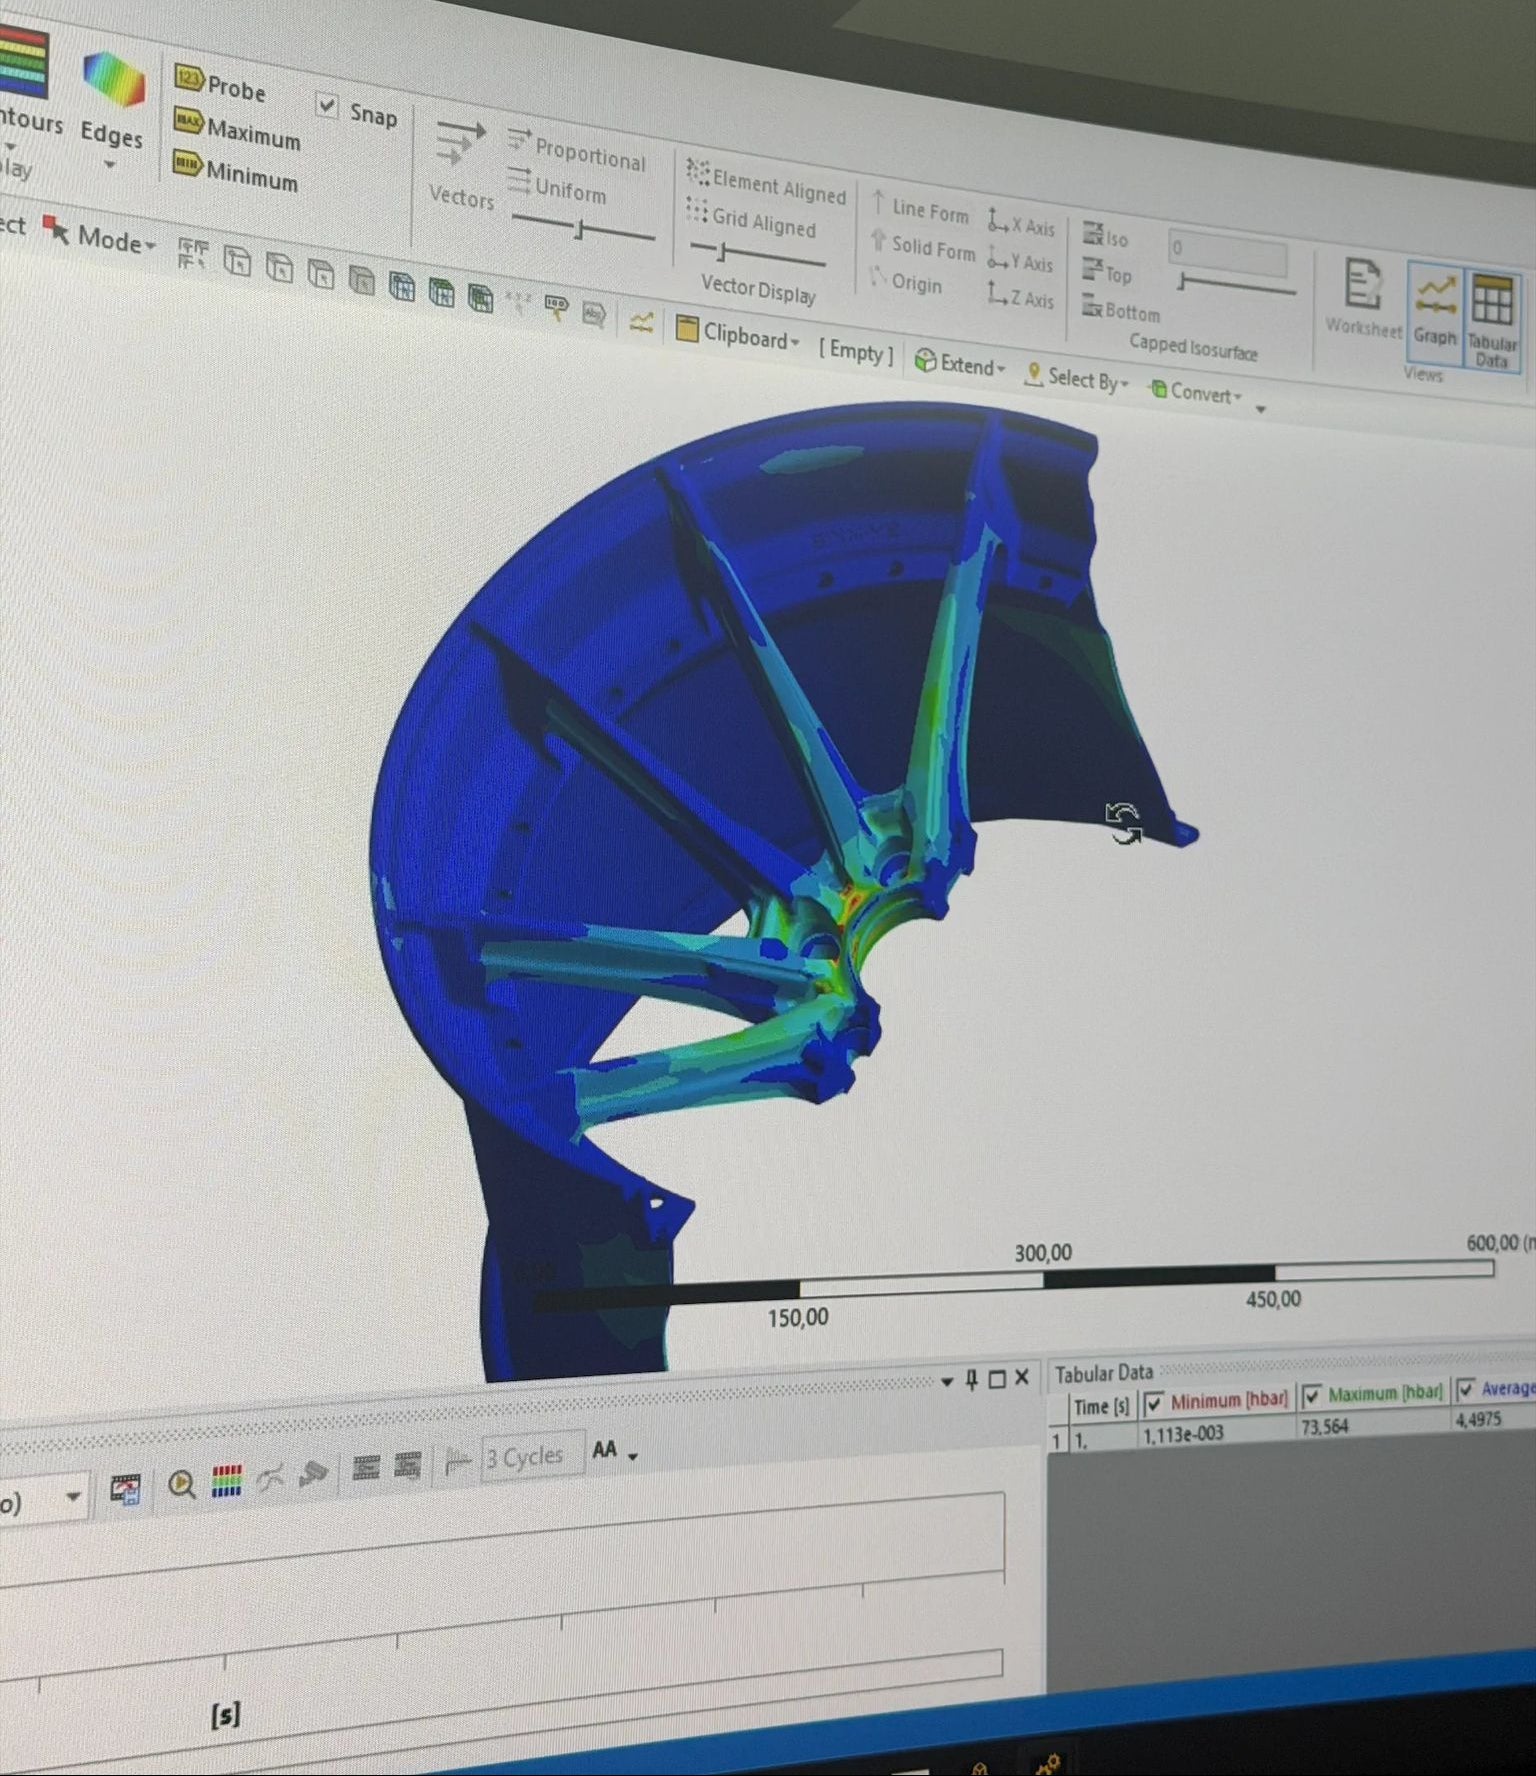Viewport: 1536px width, 1776px height.
Task: Open the Extend dropdown menu
Action: pos(960,365)
